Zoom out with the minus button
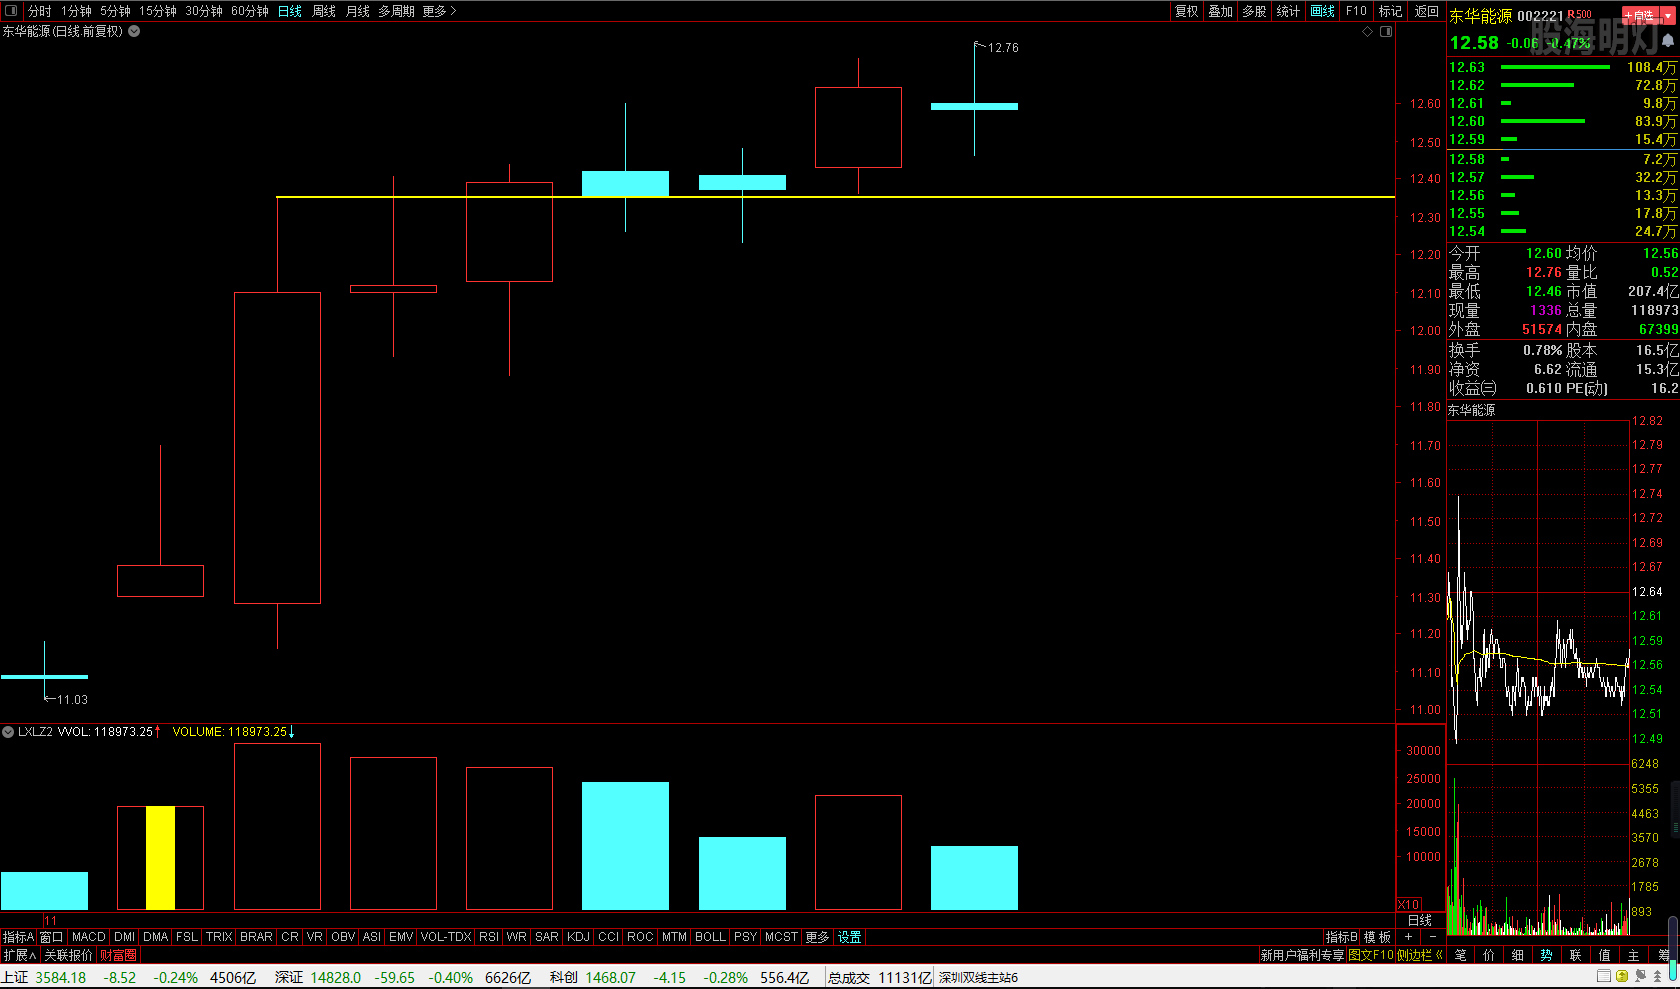The width and height of the screenshot is (1680, 989). 1432,937
